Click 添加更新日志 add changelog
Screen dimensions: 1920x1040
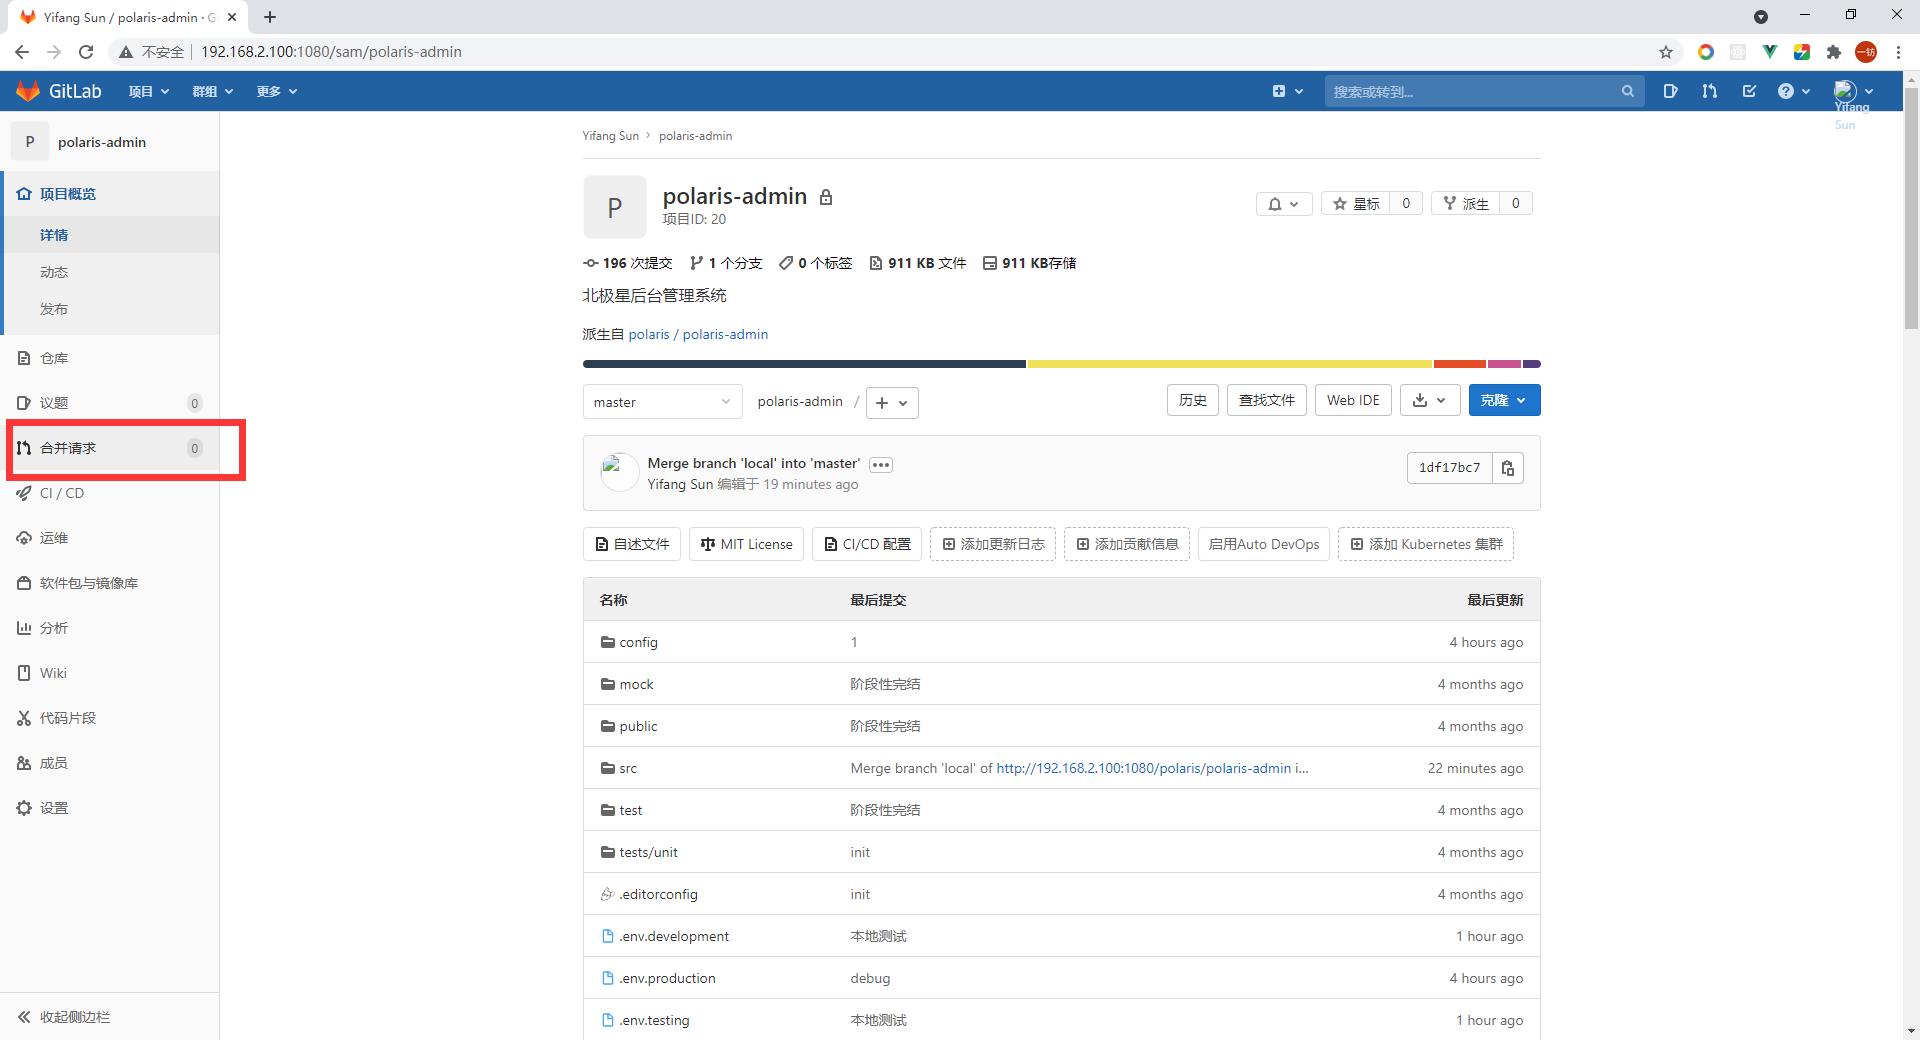tap(993, 544)
